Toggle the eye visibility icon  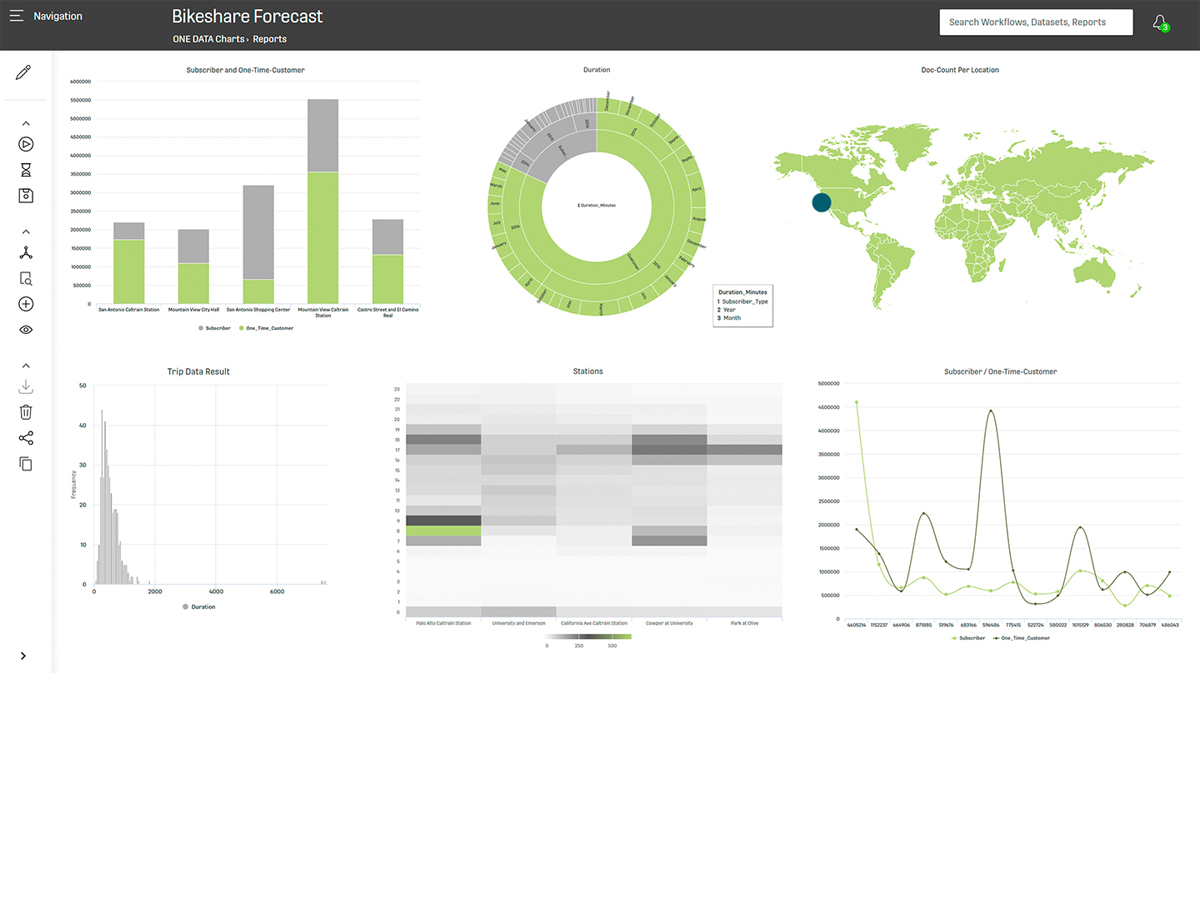pos(26,330)
